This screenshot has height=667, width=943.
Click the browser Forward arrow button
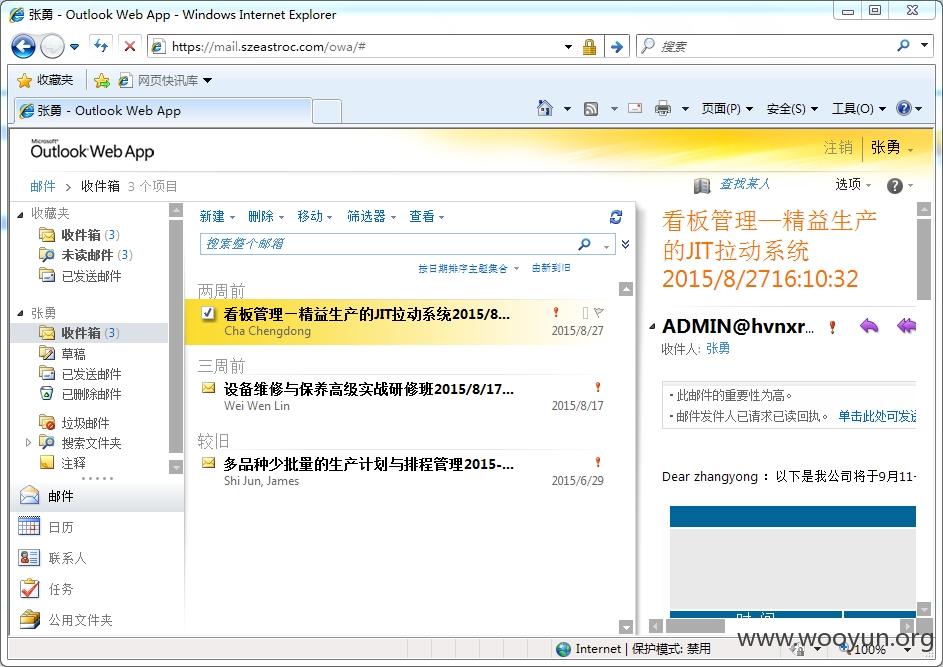pos(52,46)
